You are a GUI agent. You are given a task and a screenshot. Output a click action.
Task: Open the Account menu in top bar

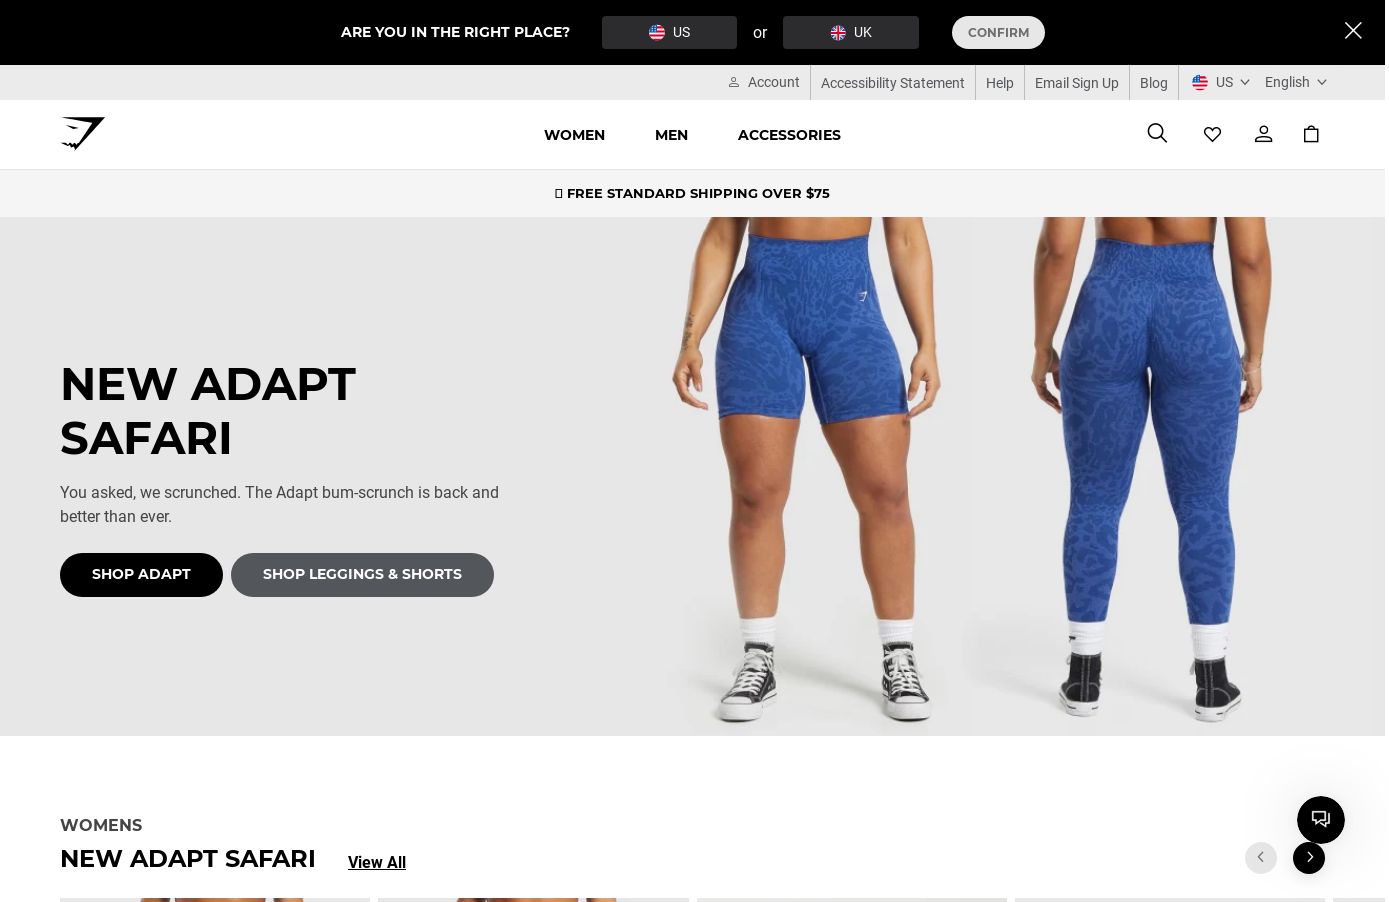tap(764, 82)
